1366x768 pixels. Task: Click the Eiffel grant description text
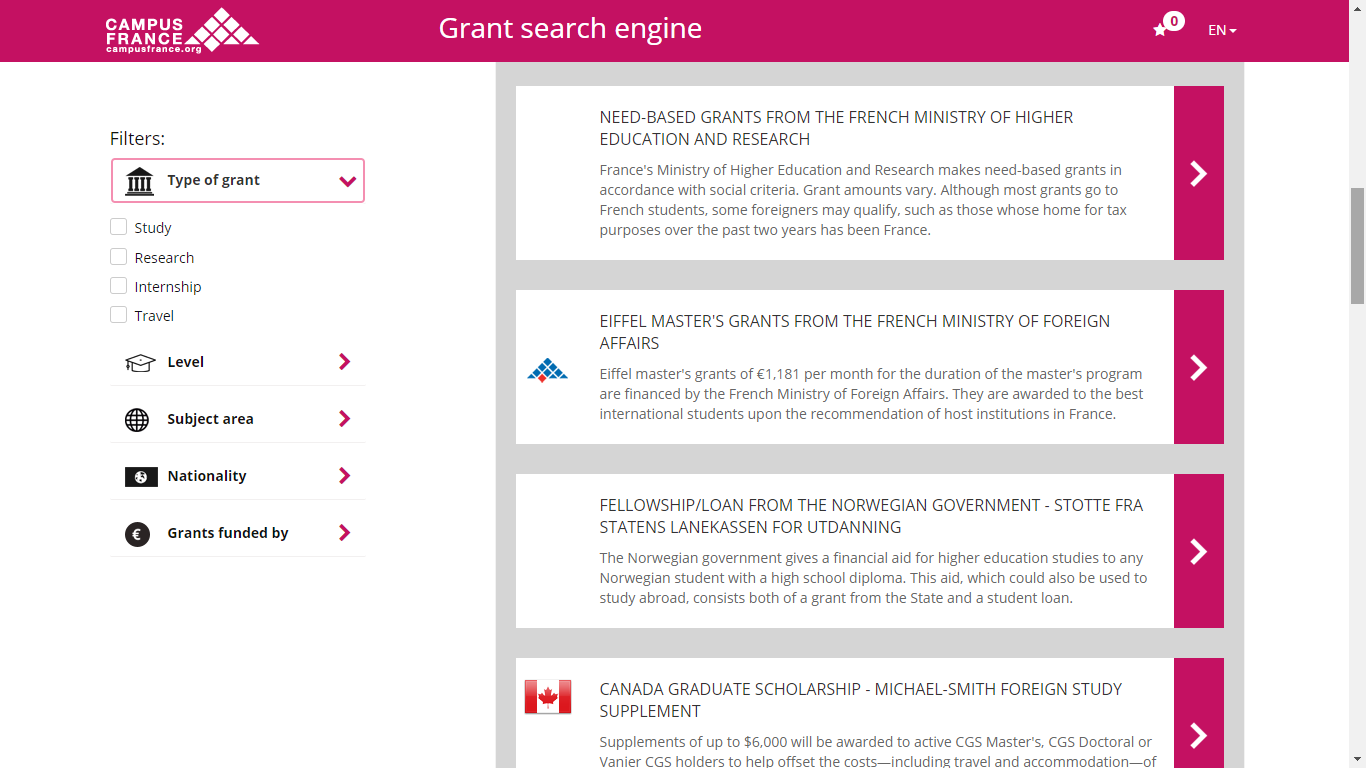click(872, 394)
